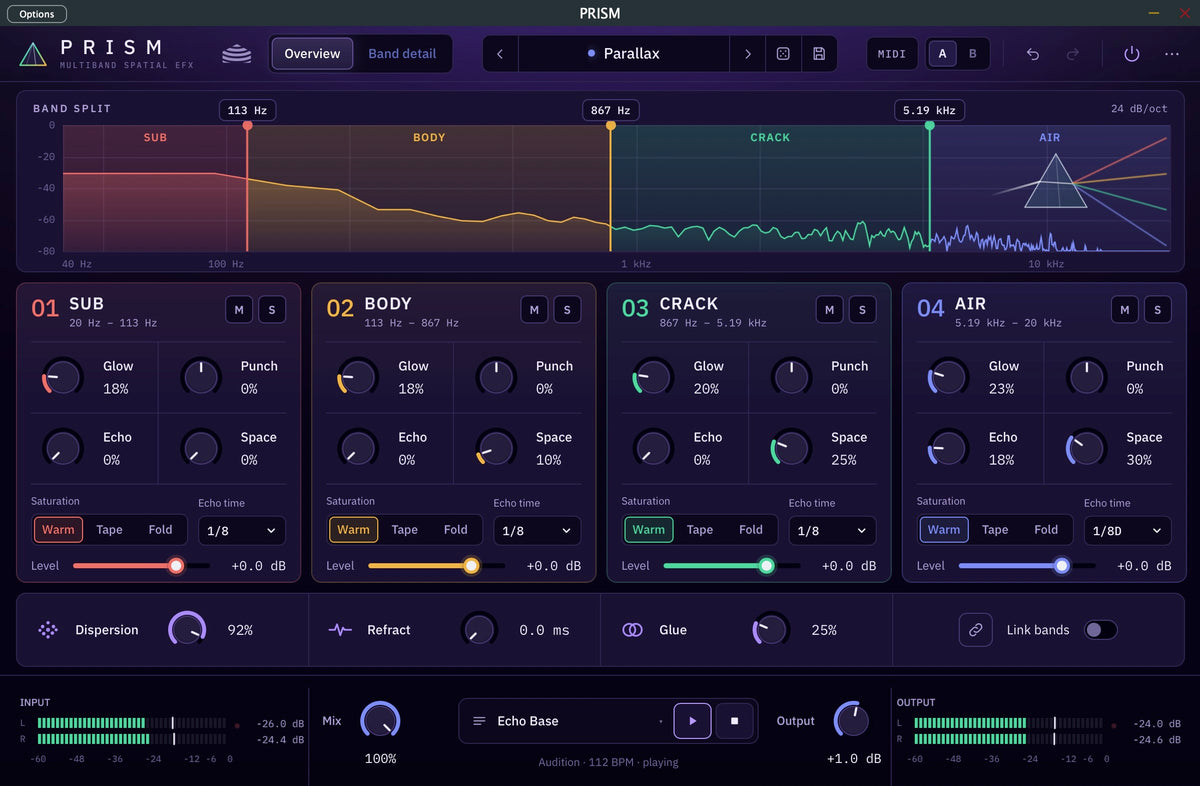Open the more options ellipsis menu
The width and height of the screenshot is (1200, 786).
point(1172,54)
